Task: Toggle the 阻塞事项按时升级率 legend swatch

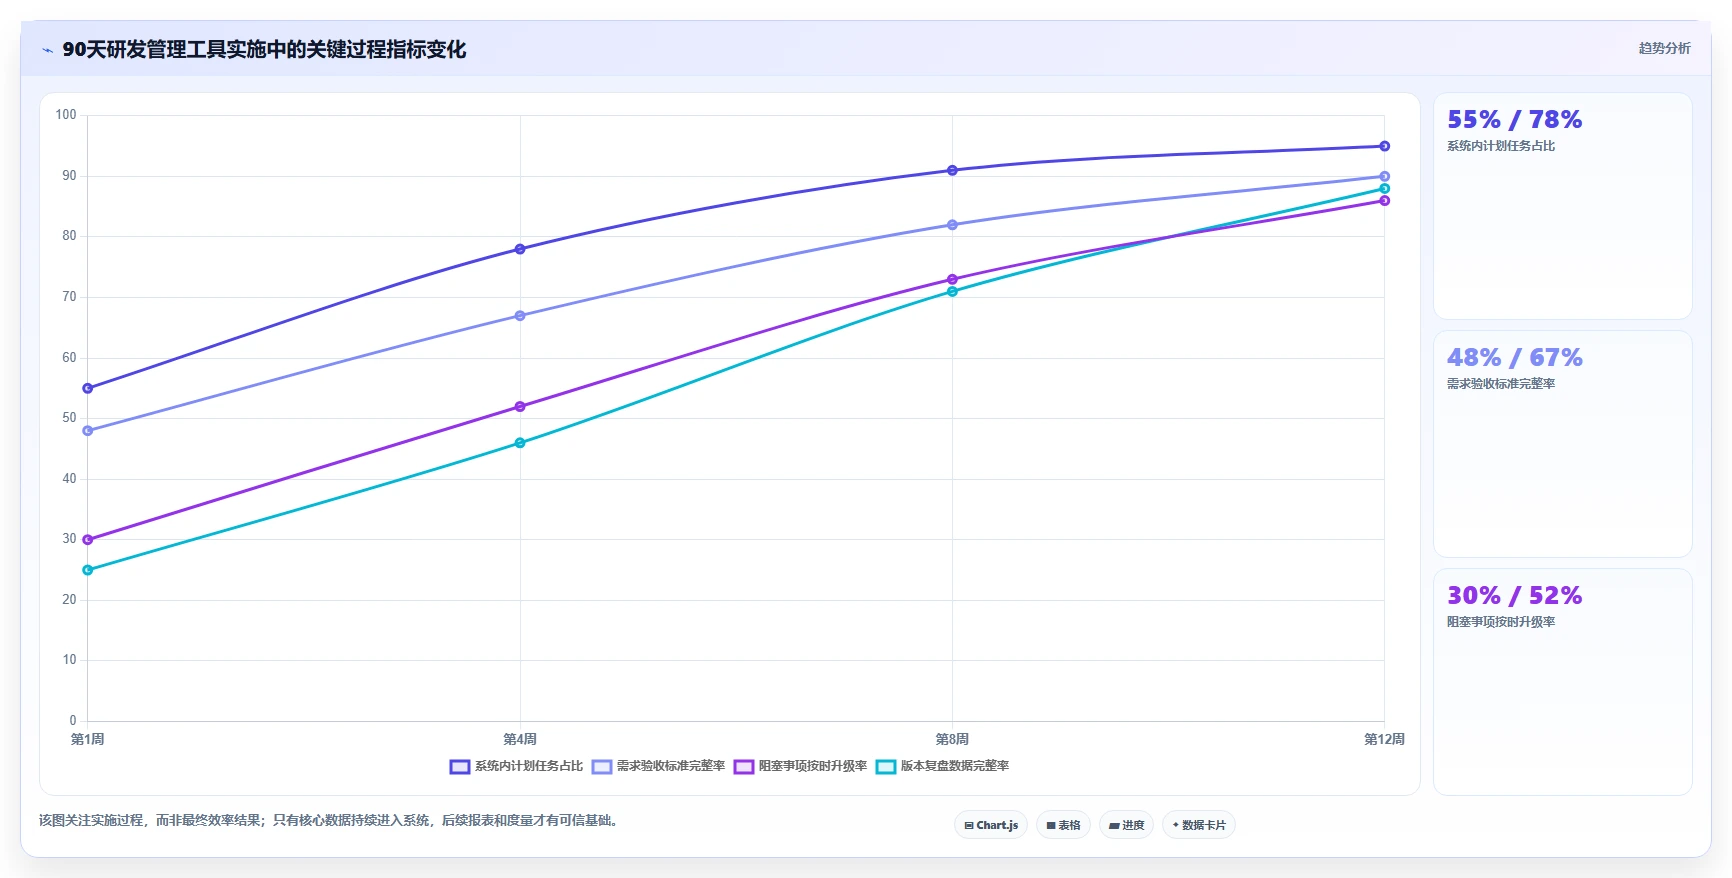Action: 744,767
